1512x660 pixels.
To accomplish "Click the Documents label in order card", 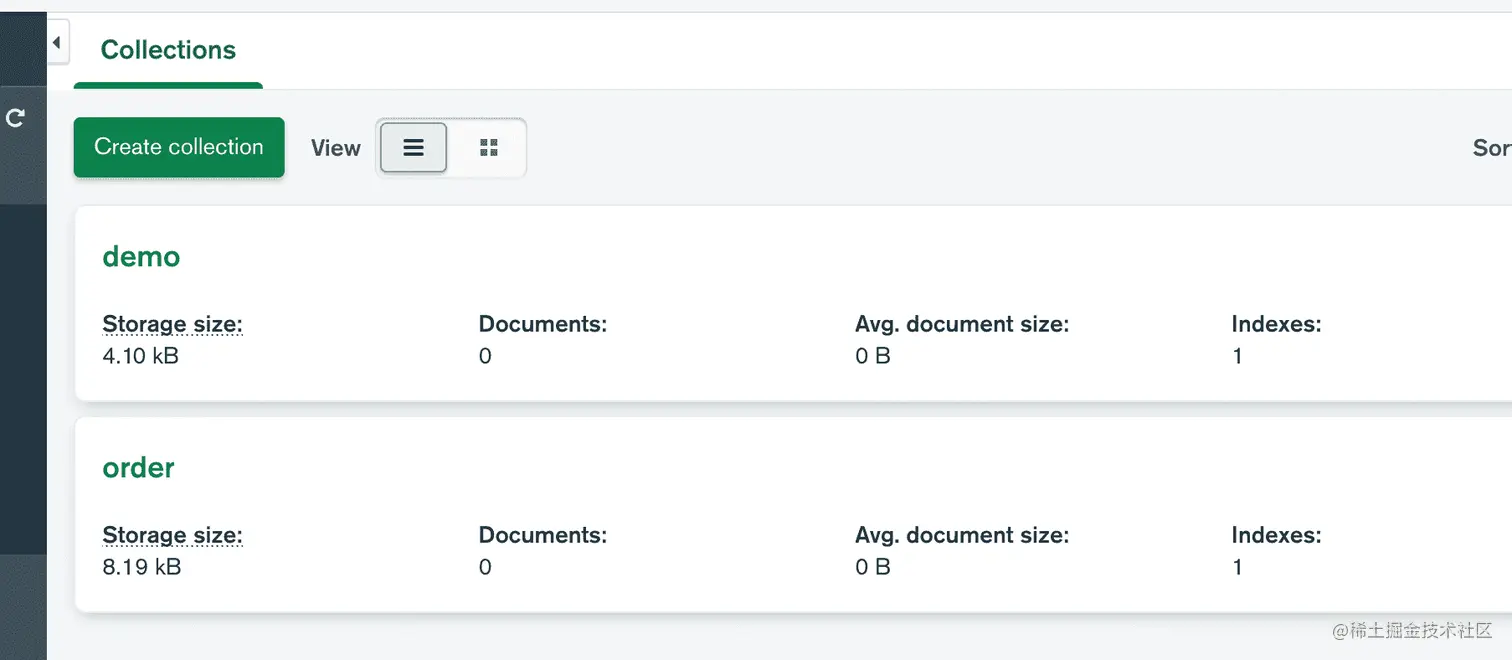I will pyautogui.click(x=543, y=535).
